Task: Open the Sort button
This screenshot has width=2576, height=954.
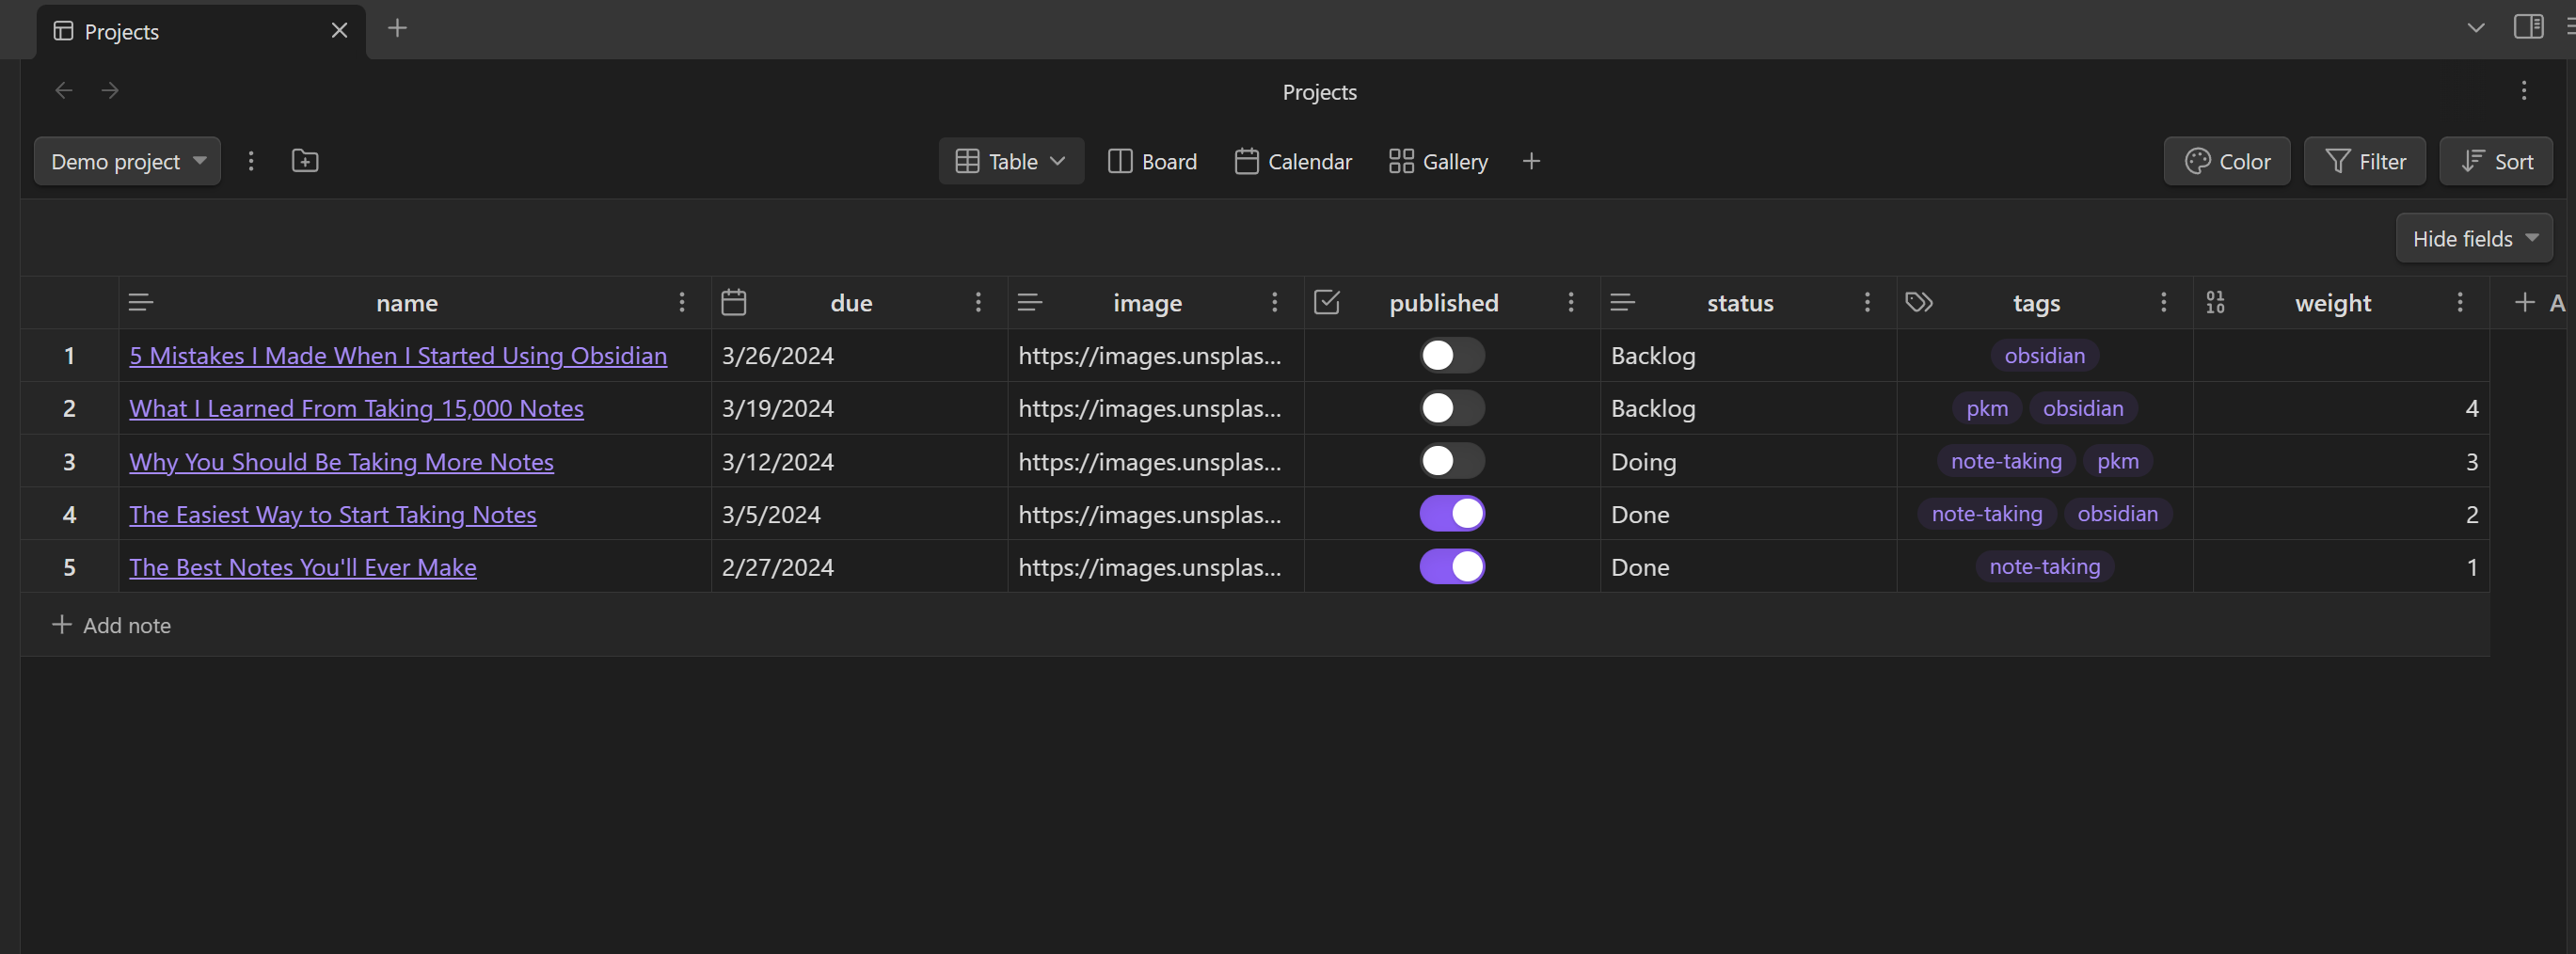Action: [x=2496, y=161]
